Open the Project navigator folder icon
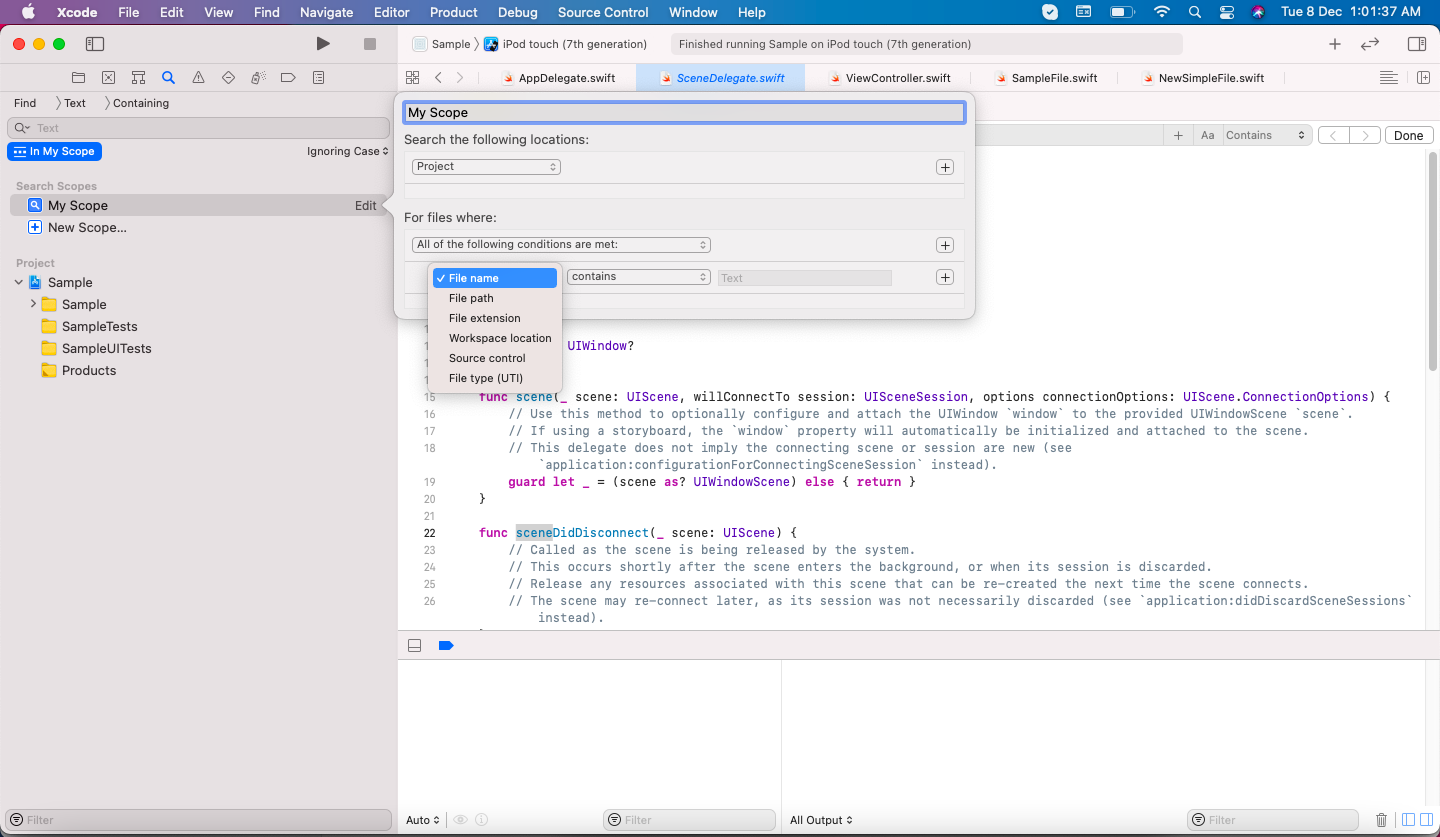The width and height of the screenshot is (1440, 837). 78,78
